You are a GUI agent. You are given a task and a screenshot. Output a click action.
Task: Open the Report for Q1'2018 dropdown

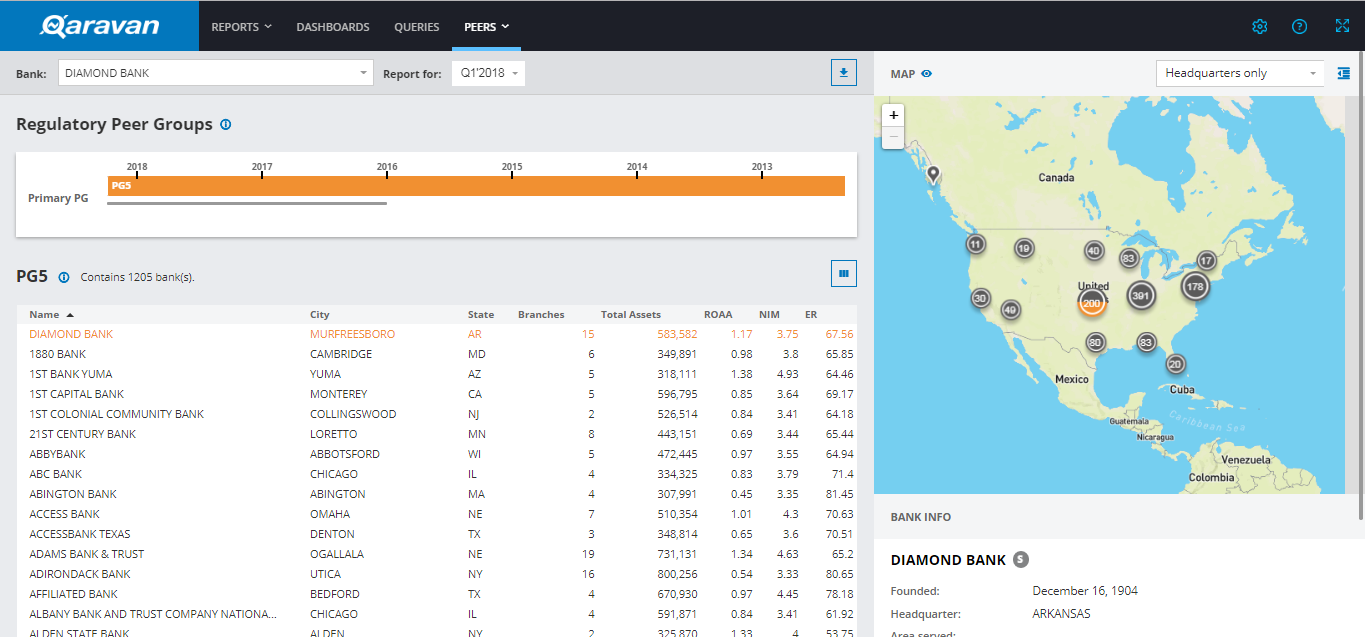click(x=487, y=73)
